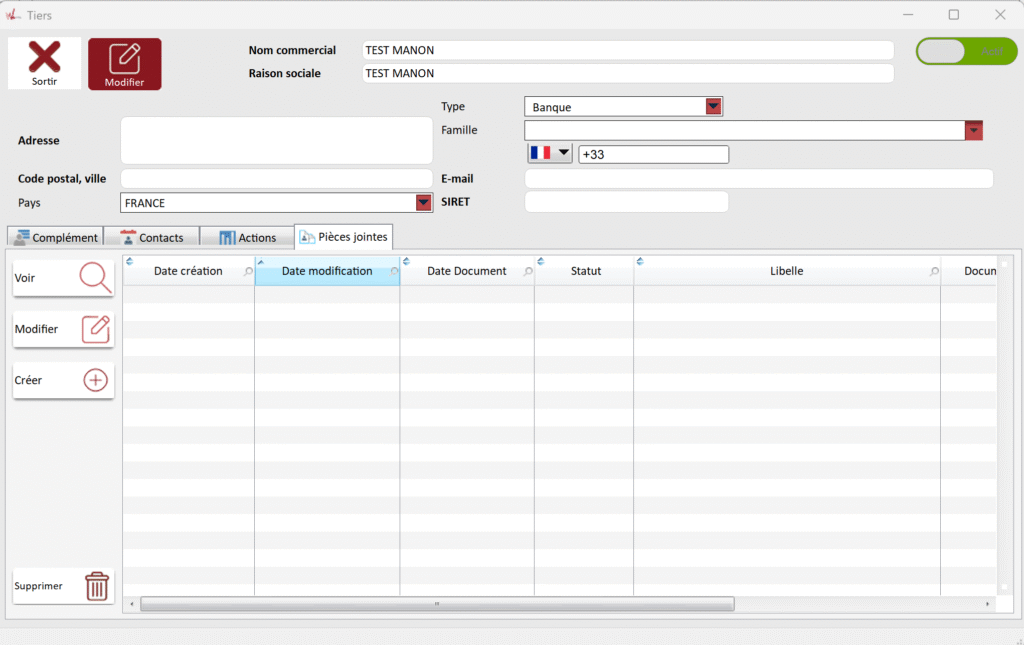1024x645 pixels.
Task: Open the French flag country code selector
Action: click(x=550, y=153)
